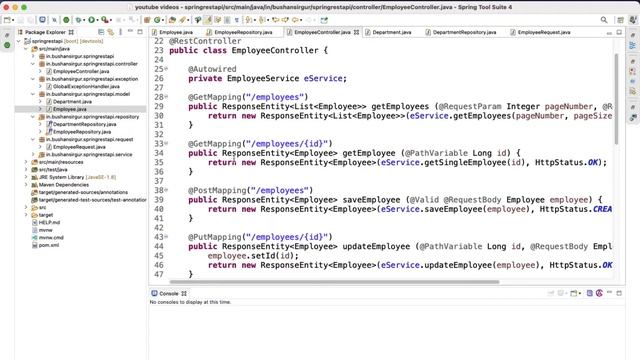Click the Last Edit Location toolbar icon
The width and height of the screenshot is (640, 360).
[276, 20]
